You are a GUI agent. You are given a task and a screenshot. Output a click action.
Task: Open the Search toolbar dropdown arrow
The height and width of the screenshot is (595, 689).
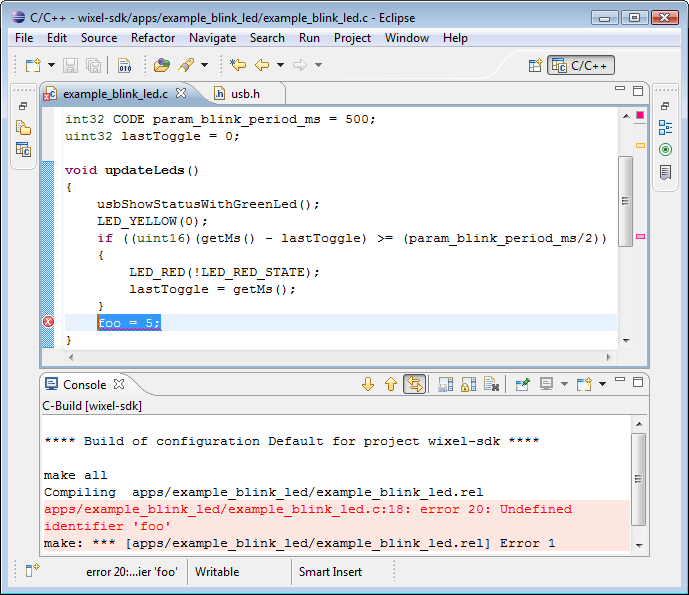[204, 65]
